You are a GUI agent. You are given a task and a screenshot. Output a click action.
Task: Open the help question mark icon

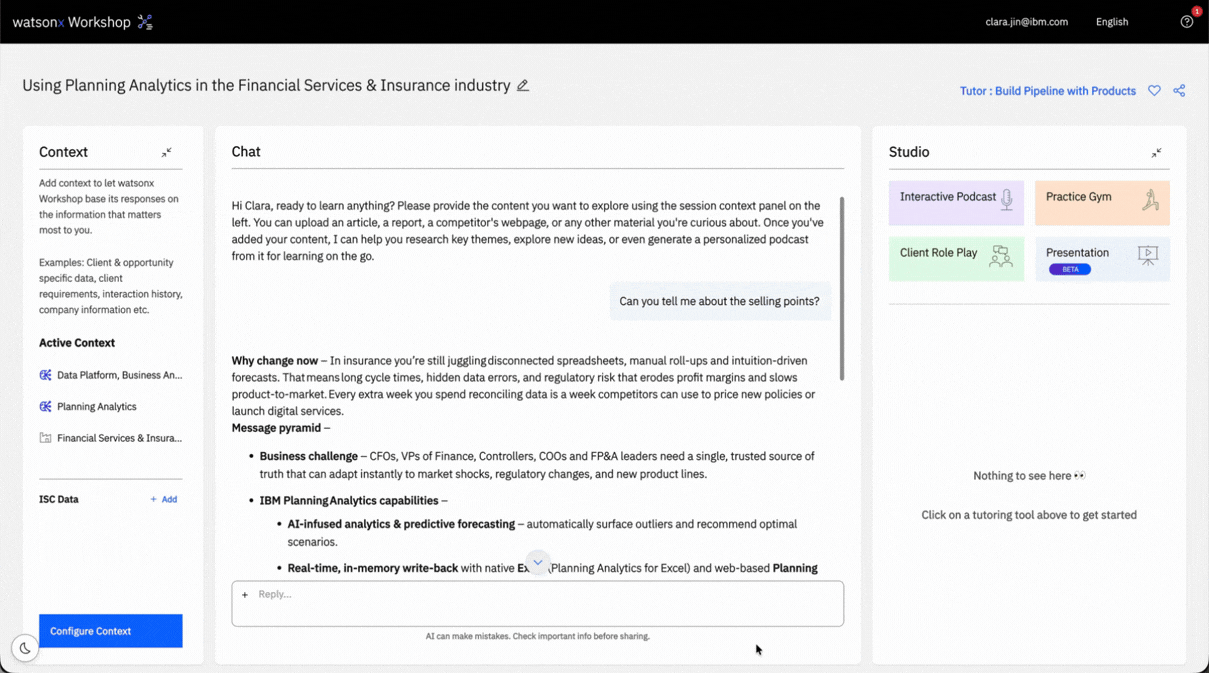click(1186, 22)
